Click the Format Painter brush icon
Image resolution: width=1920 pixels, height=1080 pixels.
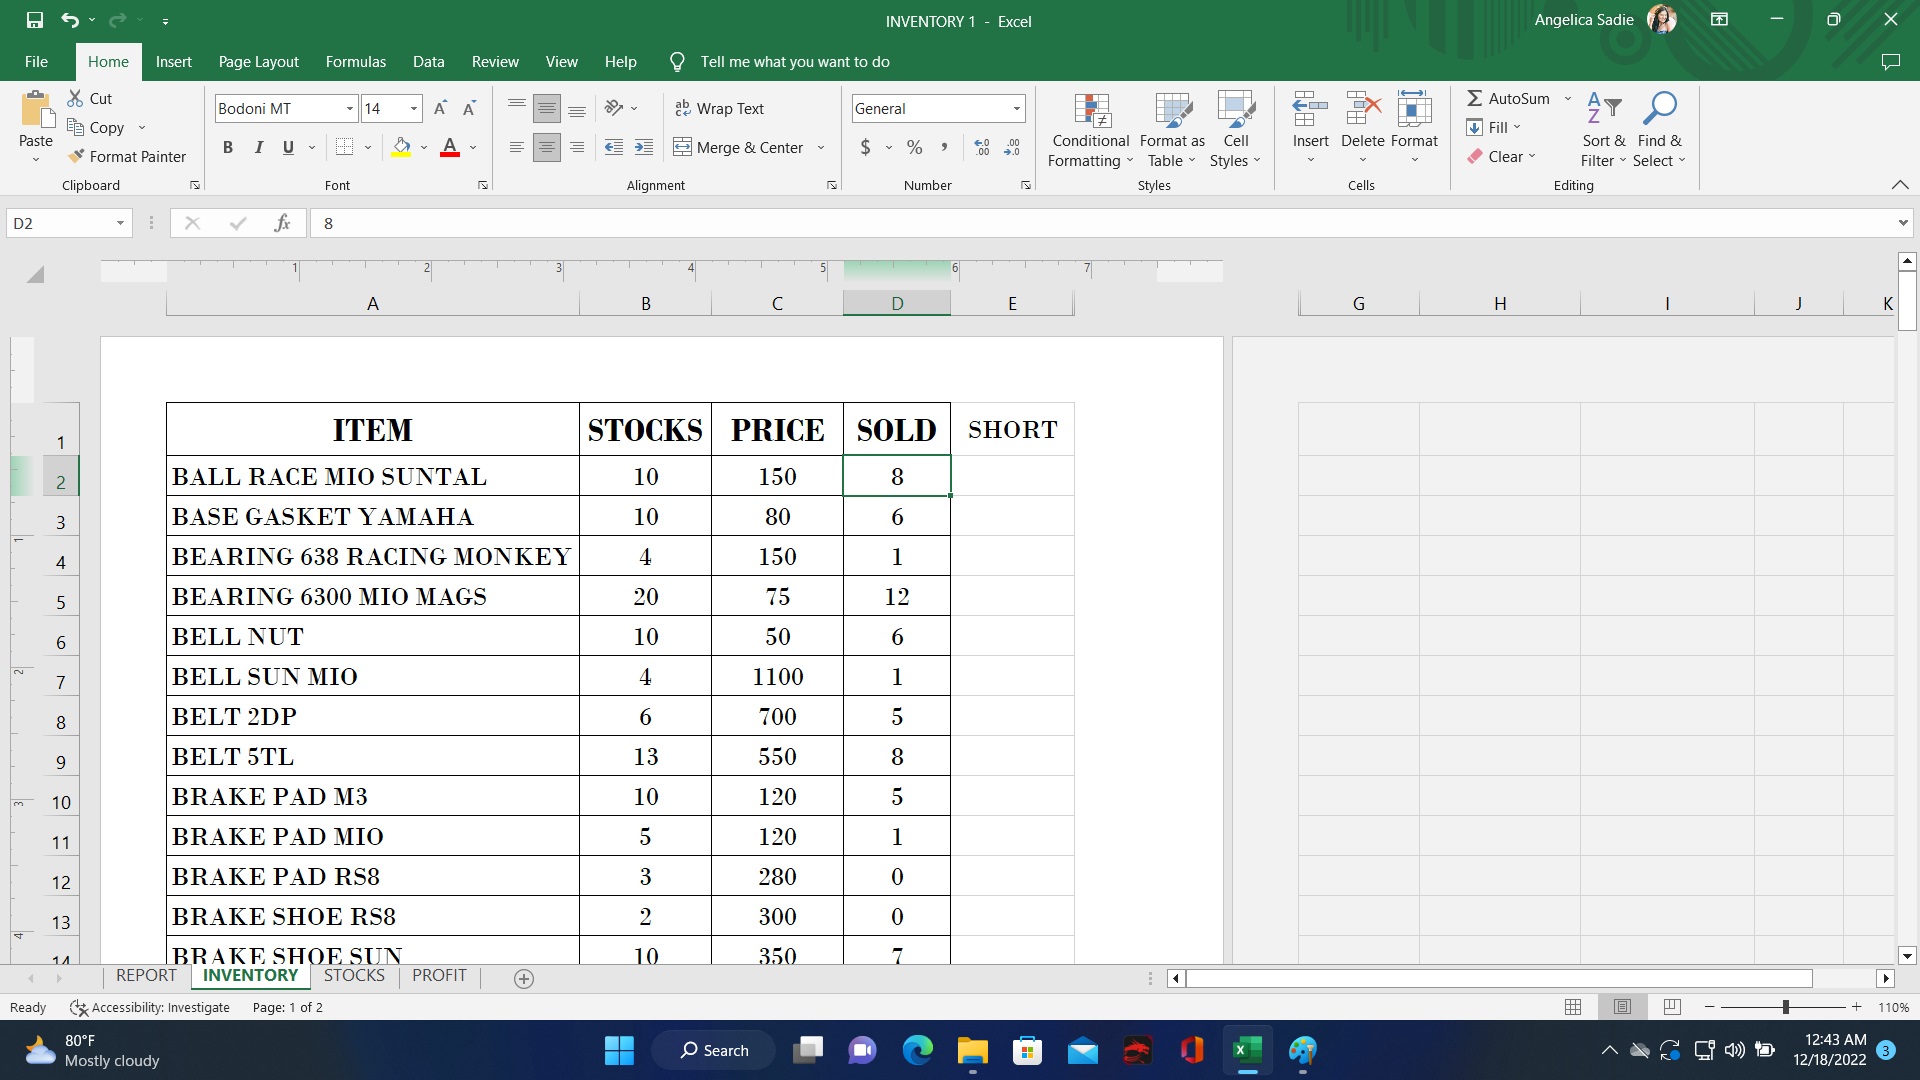pyautogui.click(x=76, y=157)
